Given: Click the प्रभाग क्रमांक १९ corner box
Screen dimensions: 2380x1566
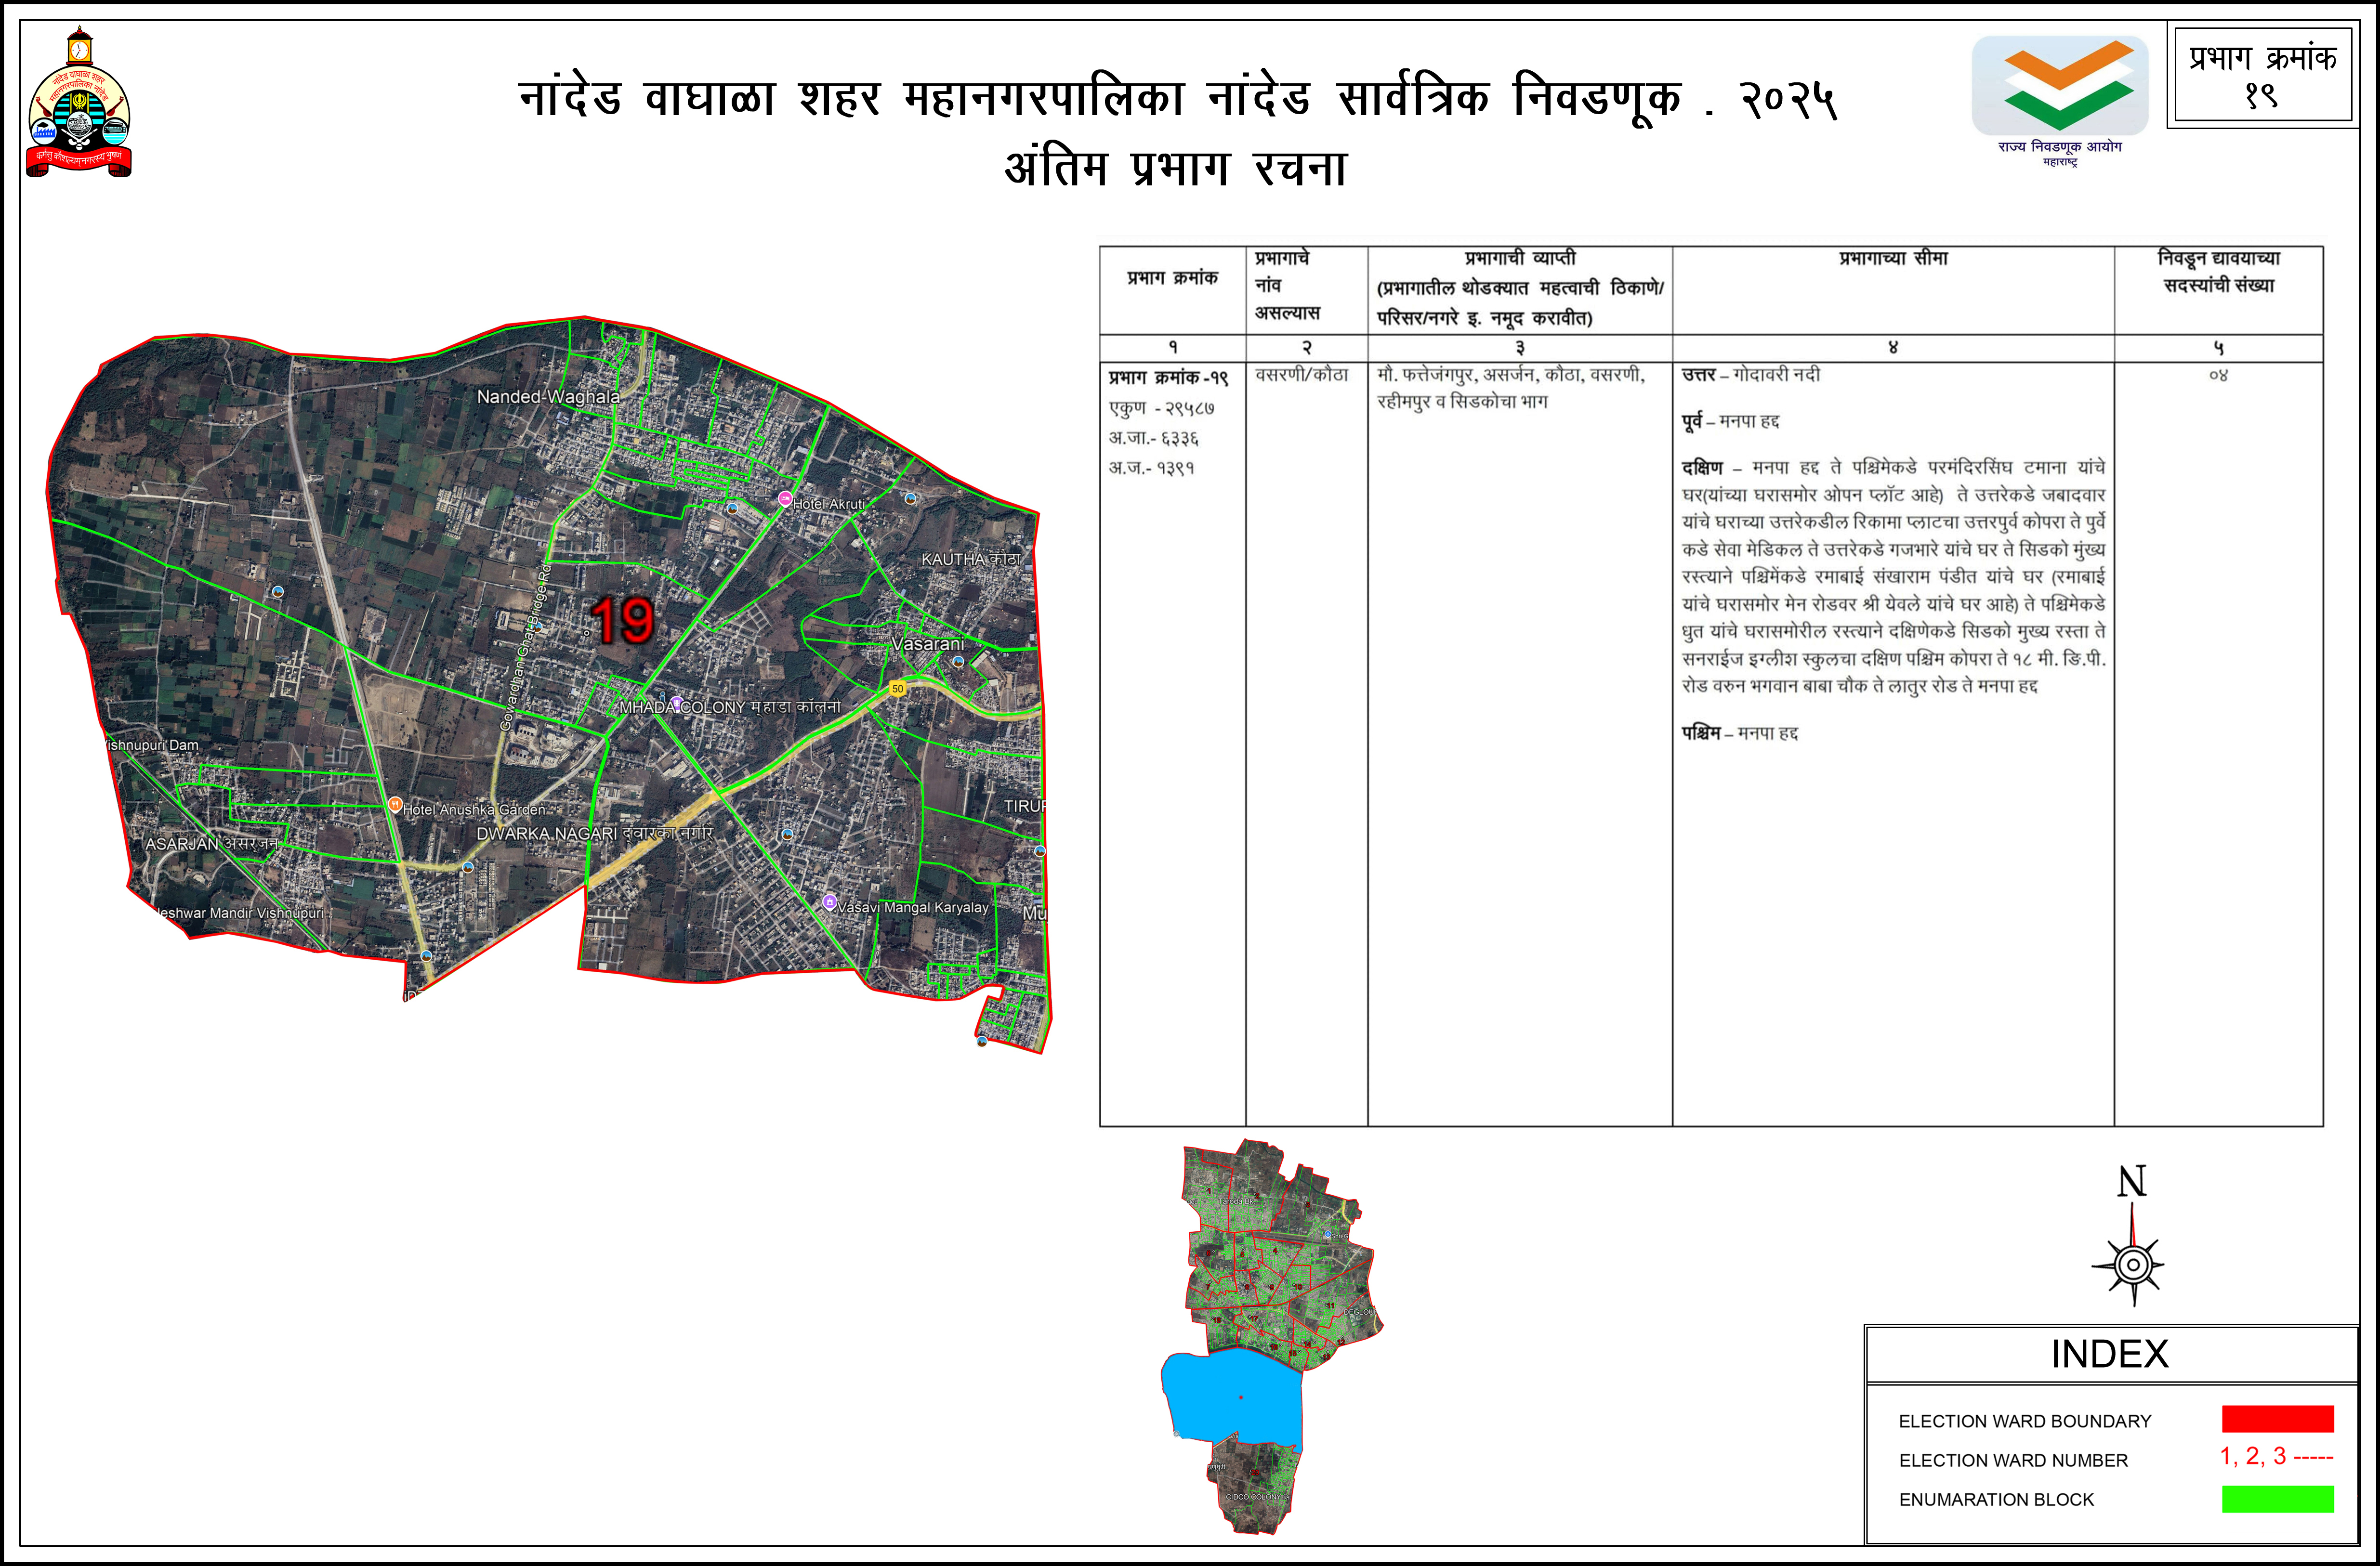Looking at the screenshot, I should tap(2262, 75).
